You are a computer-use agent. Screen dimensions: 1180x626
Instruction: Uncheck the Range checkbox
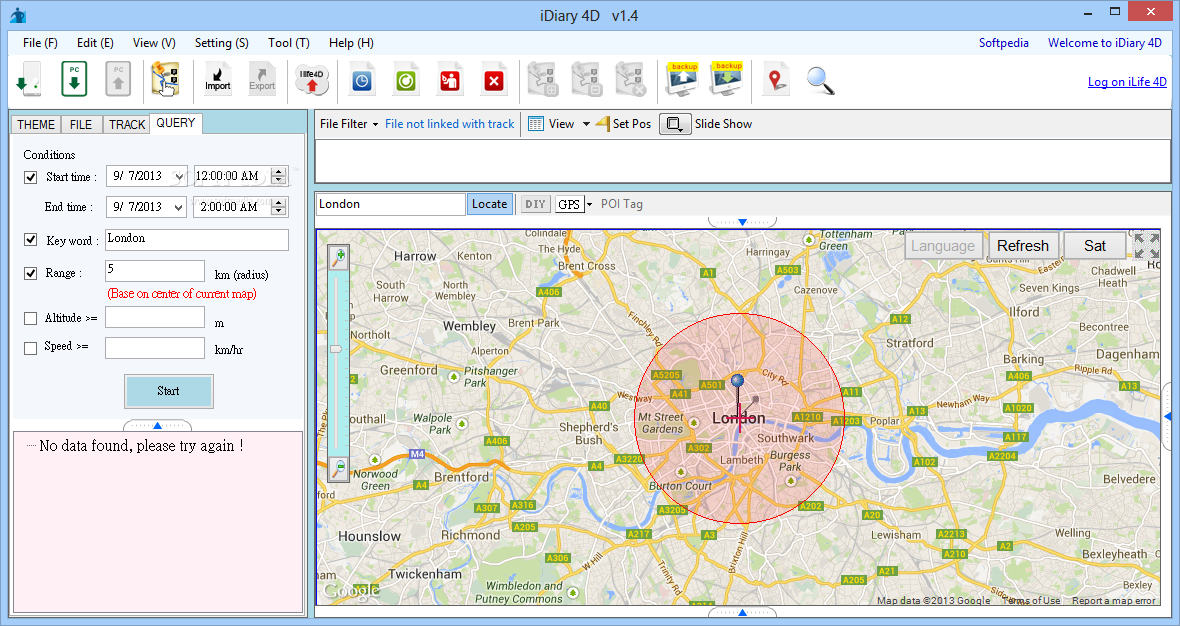coord(30,273)
